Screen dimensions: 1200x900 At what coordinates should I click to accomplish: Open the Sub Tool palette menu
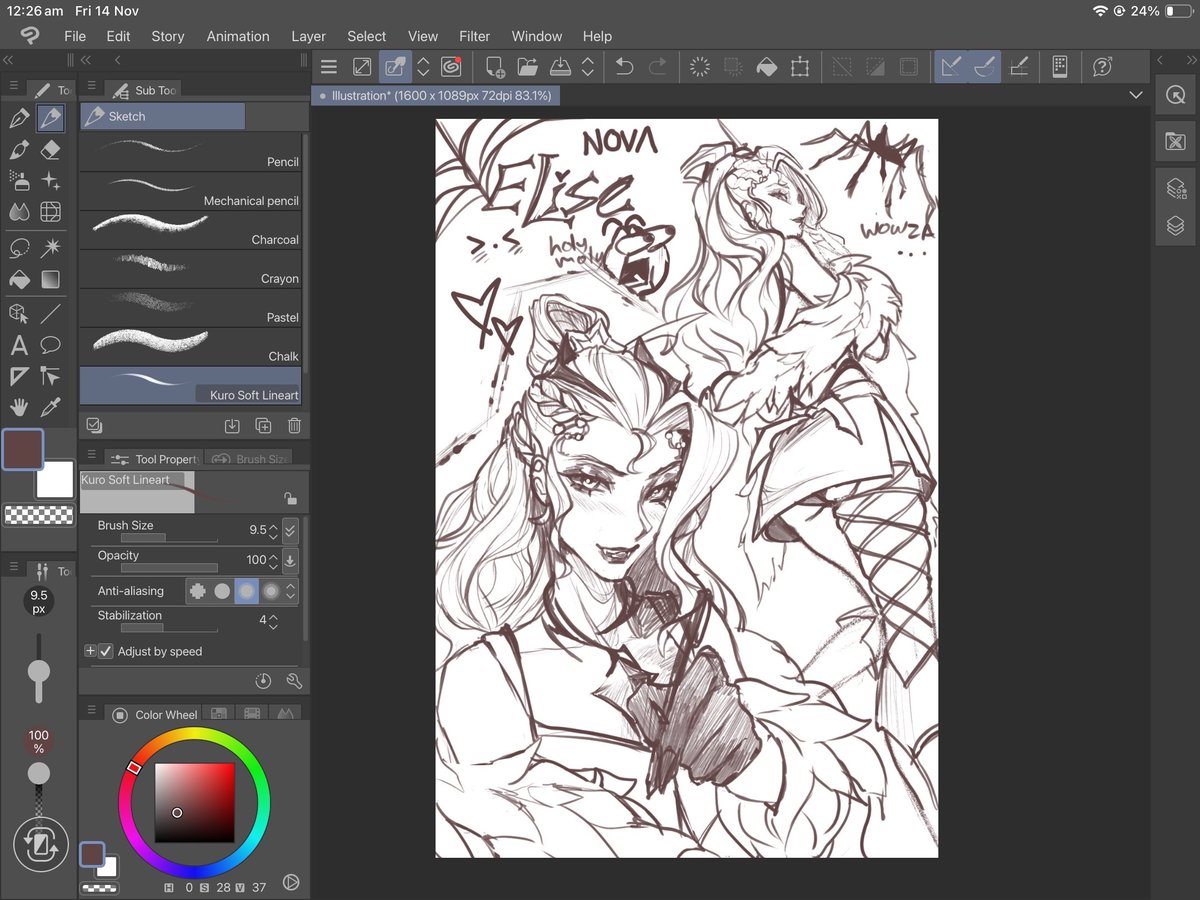pos(92,87)
